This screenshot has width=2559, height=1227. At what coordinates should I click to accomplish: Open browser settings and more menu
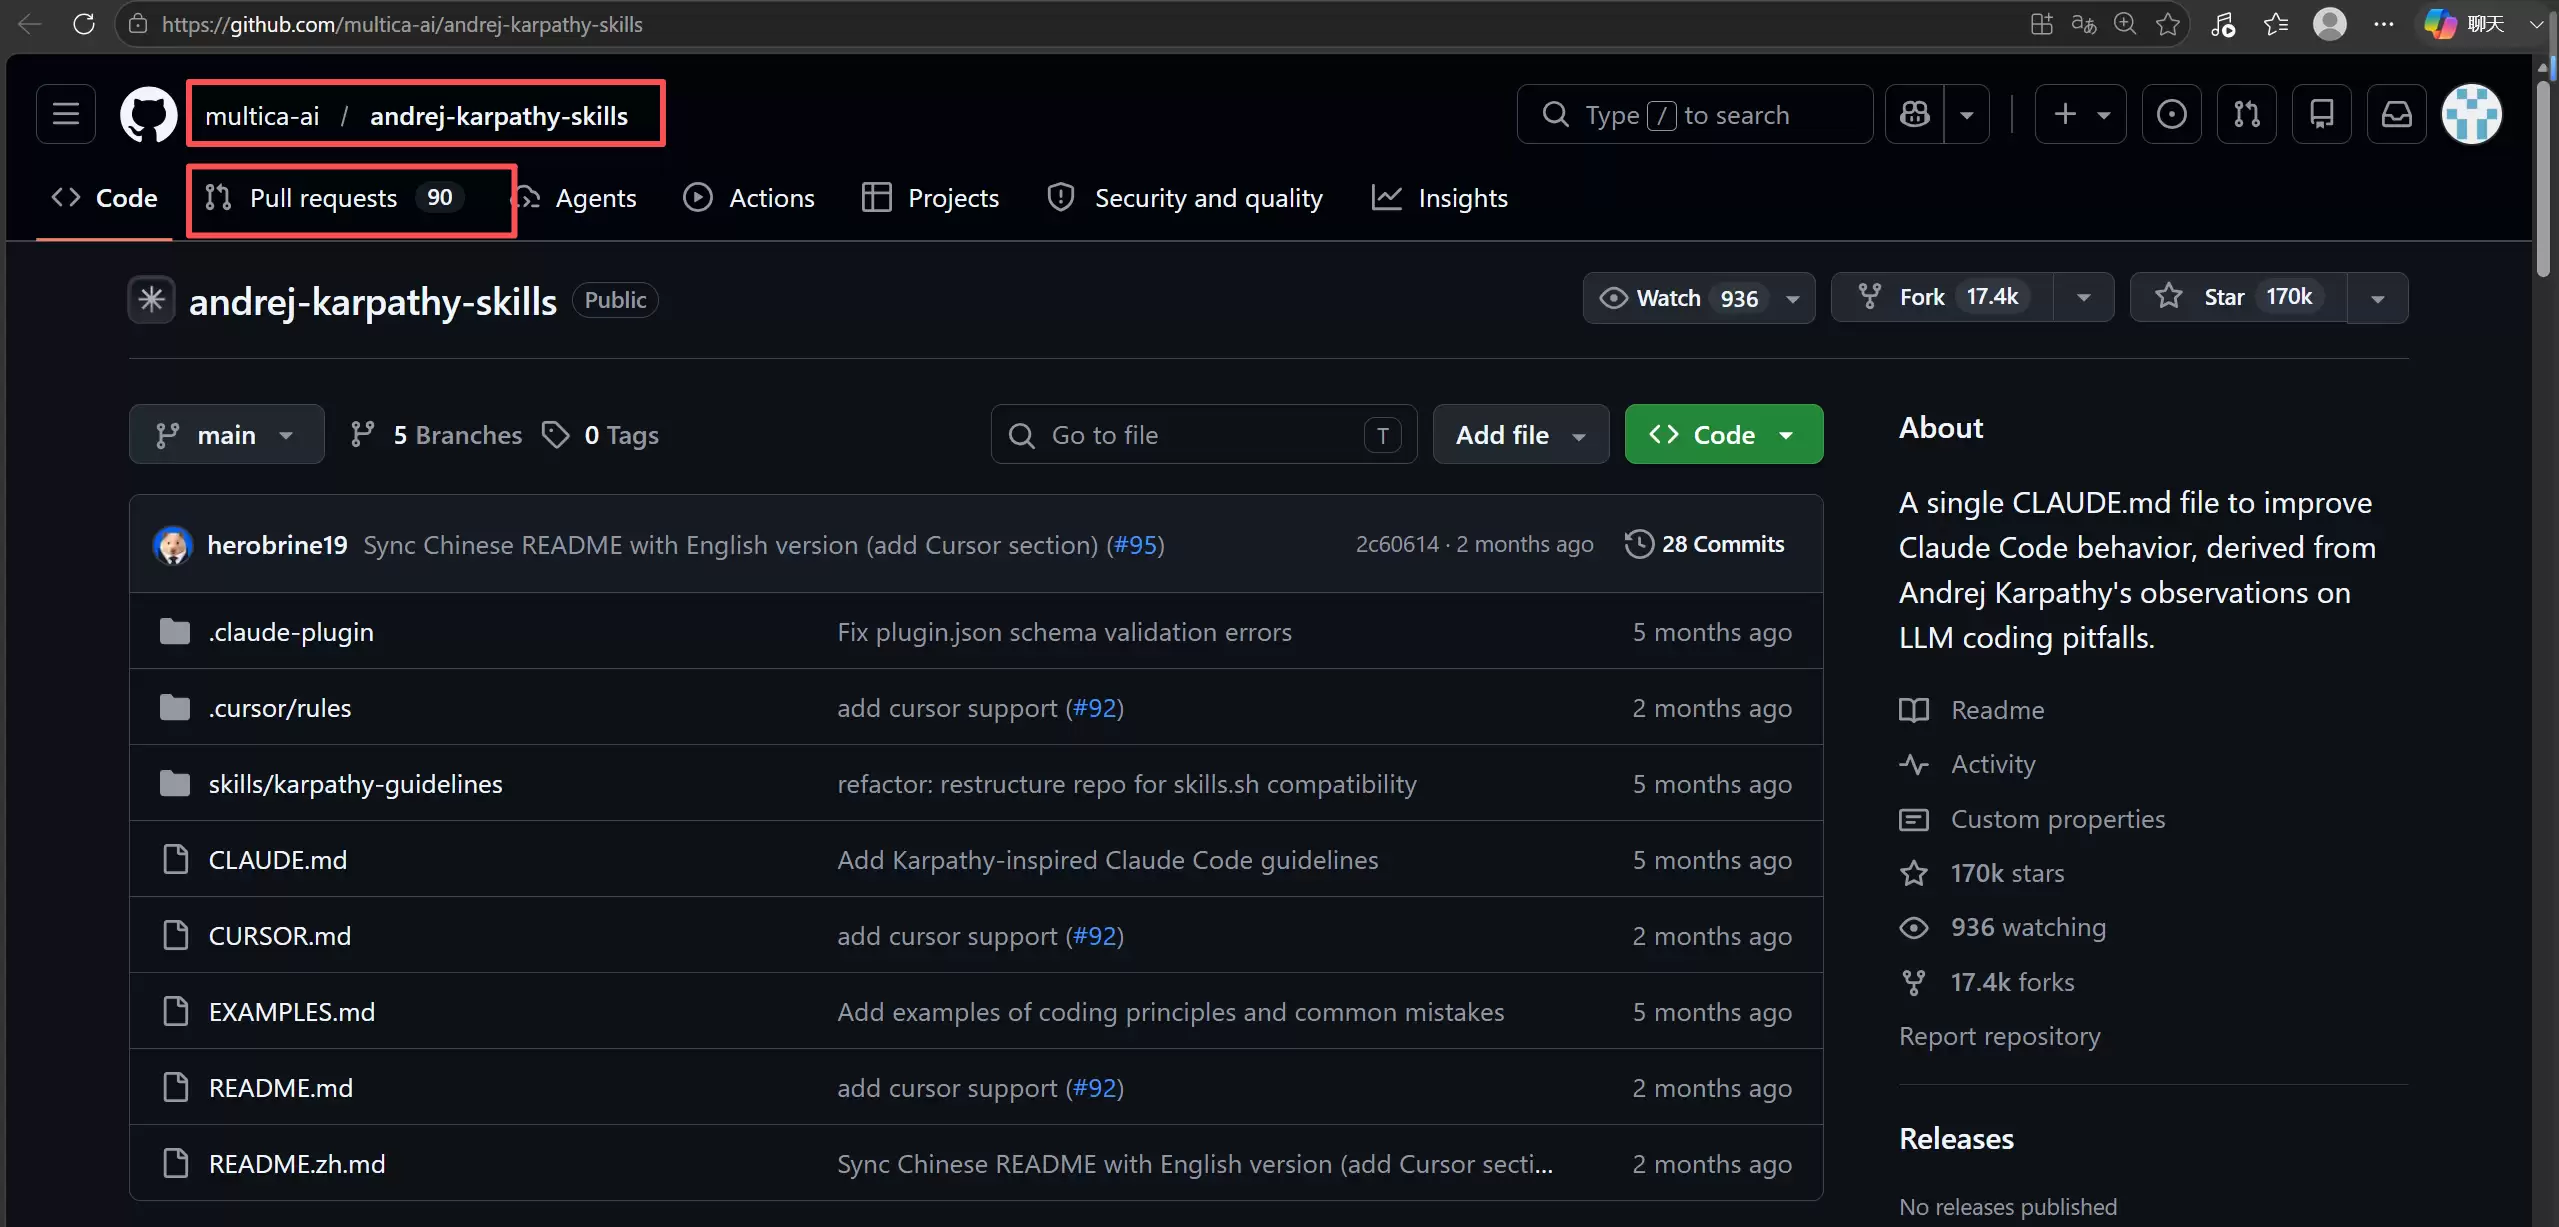[2384, 24]
